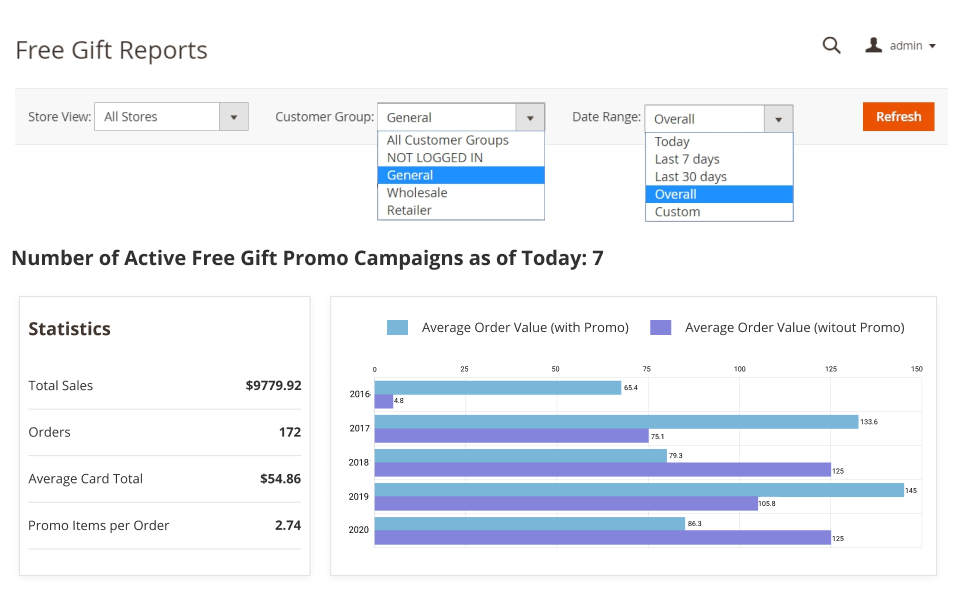Open the admin account dropdown menu
The image size is (960, 600).
click(912, 46)
